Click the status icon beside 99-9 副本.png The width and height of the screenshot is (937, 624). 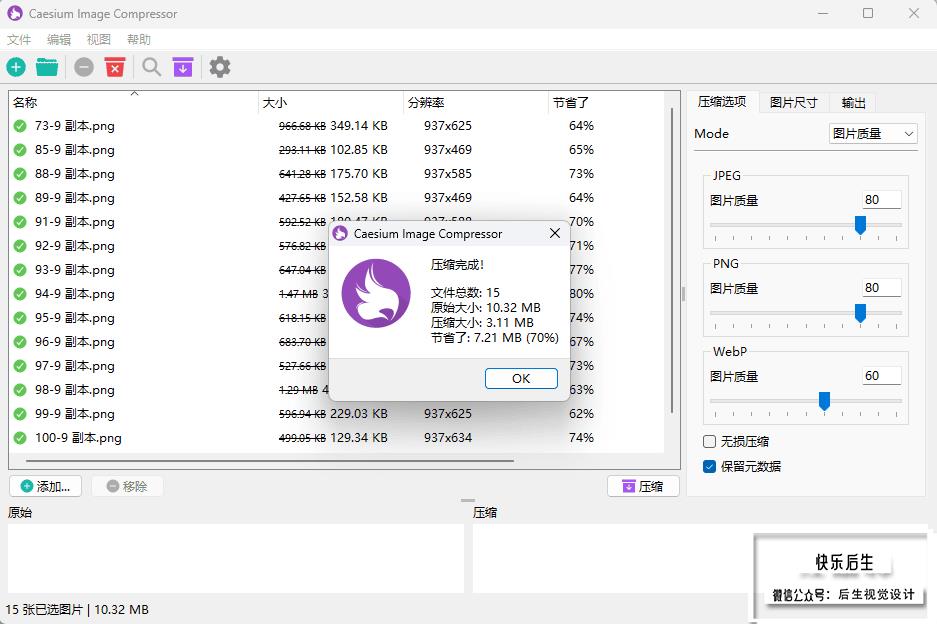tap(20, 414)
